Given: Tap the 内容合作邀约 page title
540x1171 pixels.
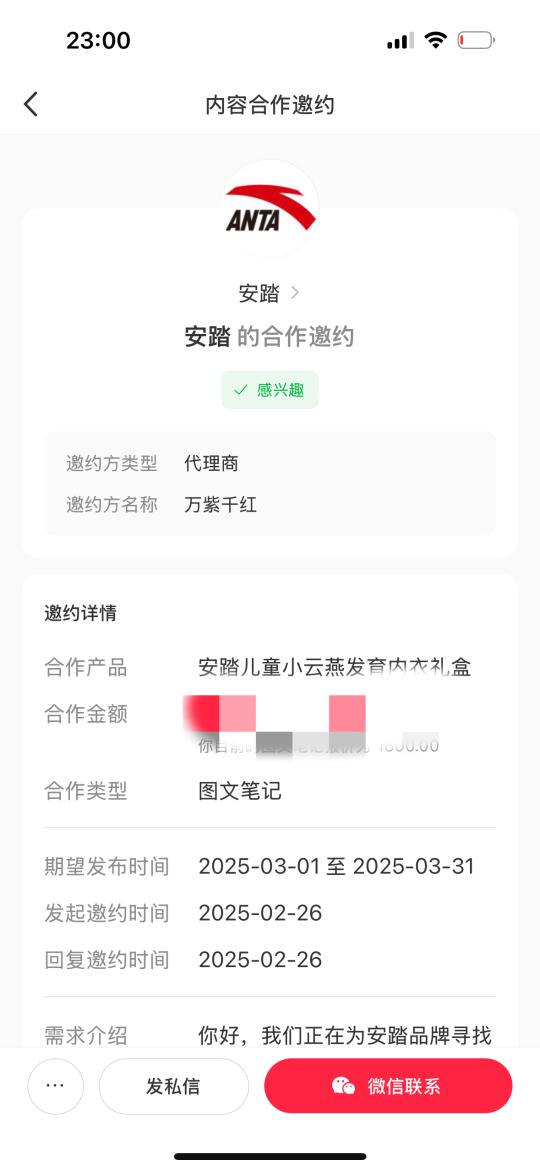Looking at the screenshot, I should coord(270,105).
